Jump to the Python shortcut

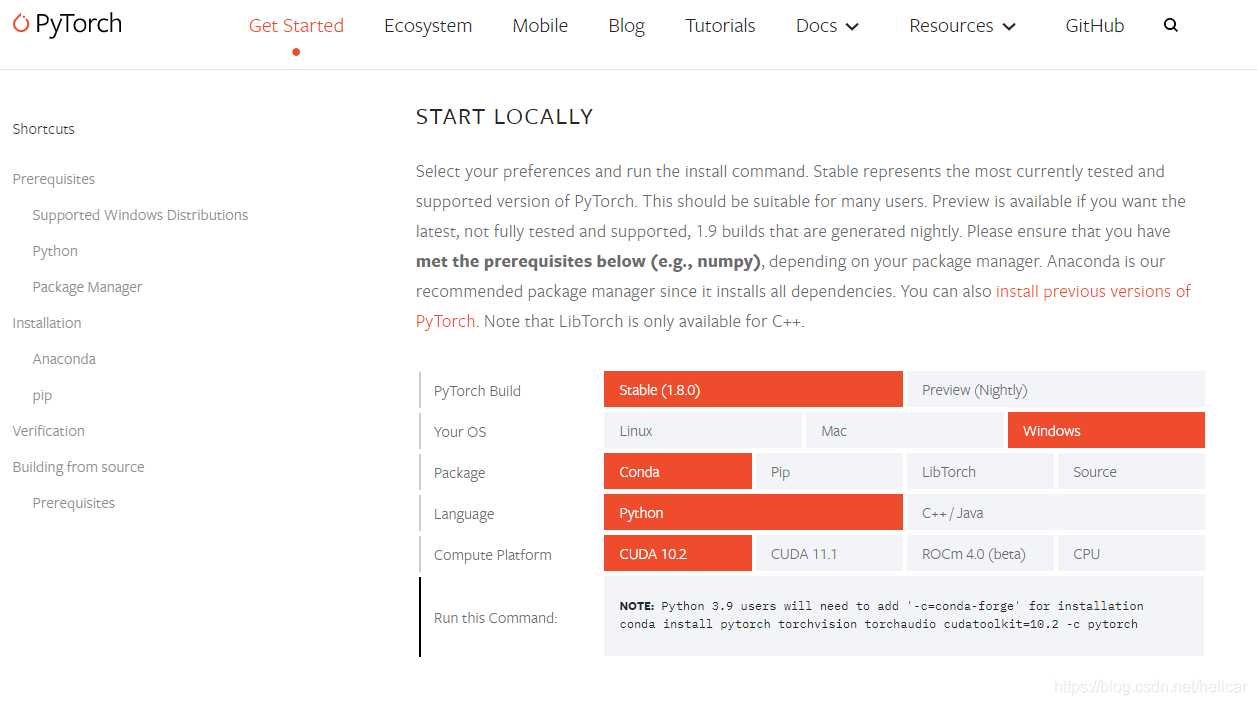55,251
